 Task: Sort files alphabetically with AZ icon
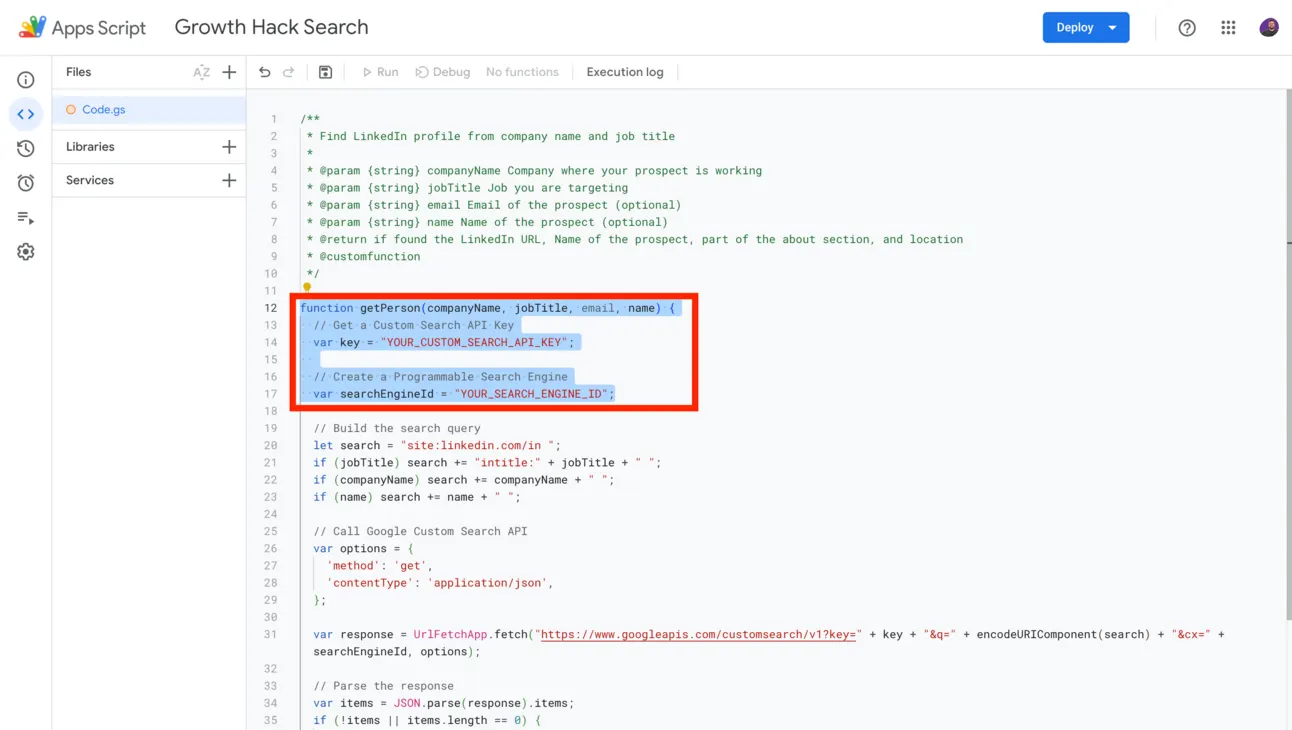click(x=201, y=72)
